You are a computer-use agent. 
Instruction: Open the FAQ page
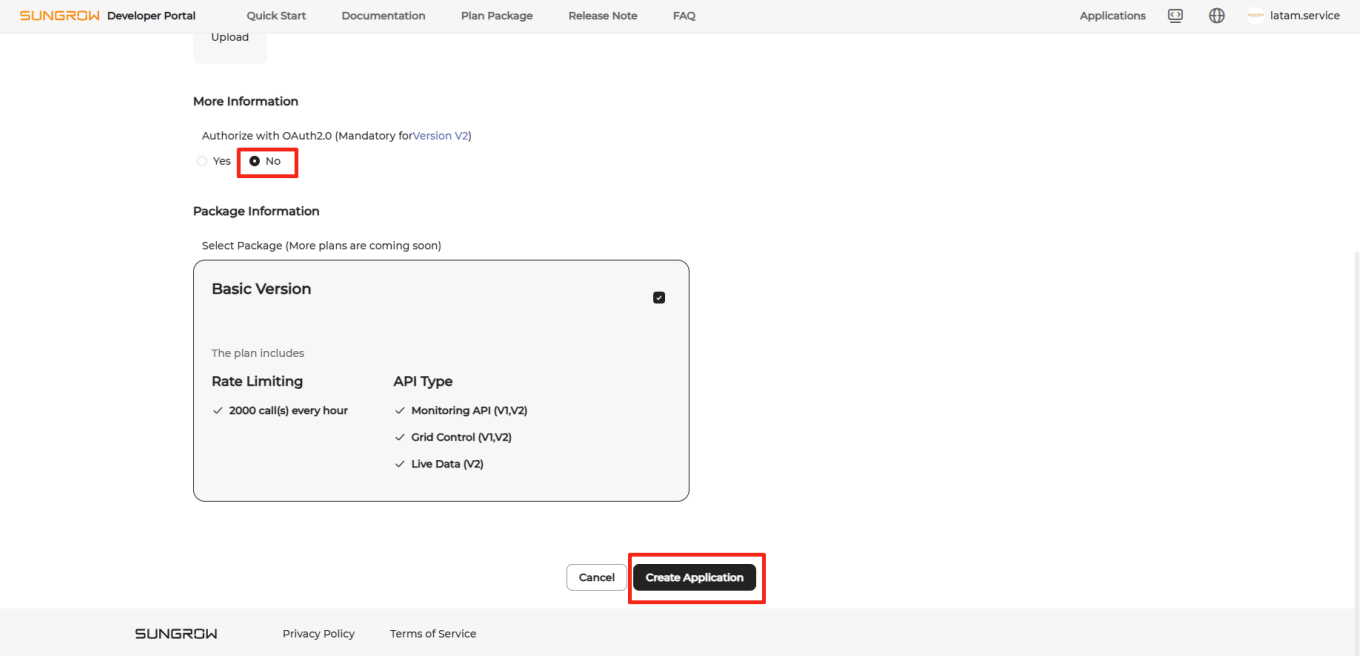[684, 16]
